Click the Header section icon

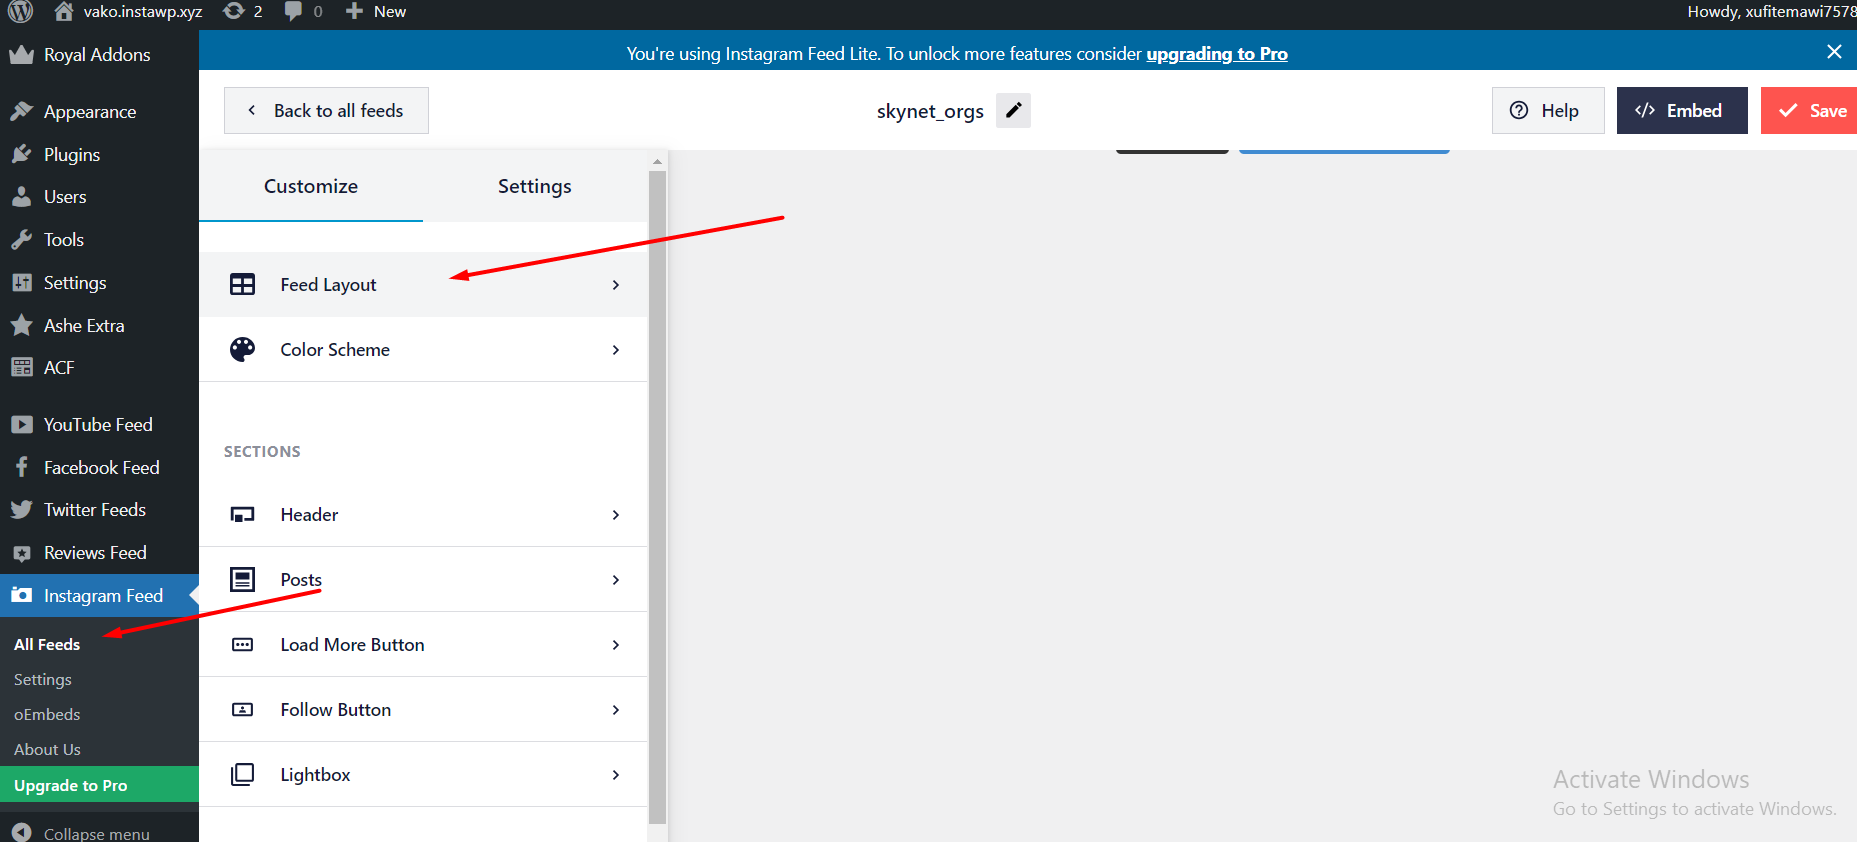(242, 514)
